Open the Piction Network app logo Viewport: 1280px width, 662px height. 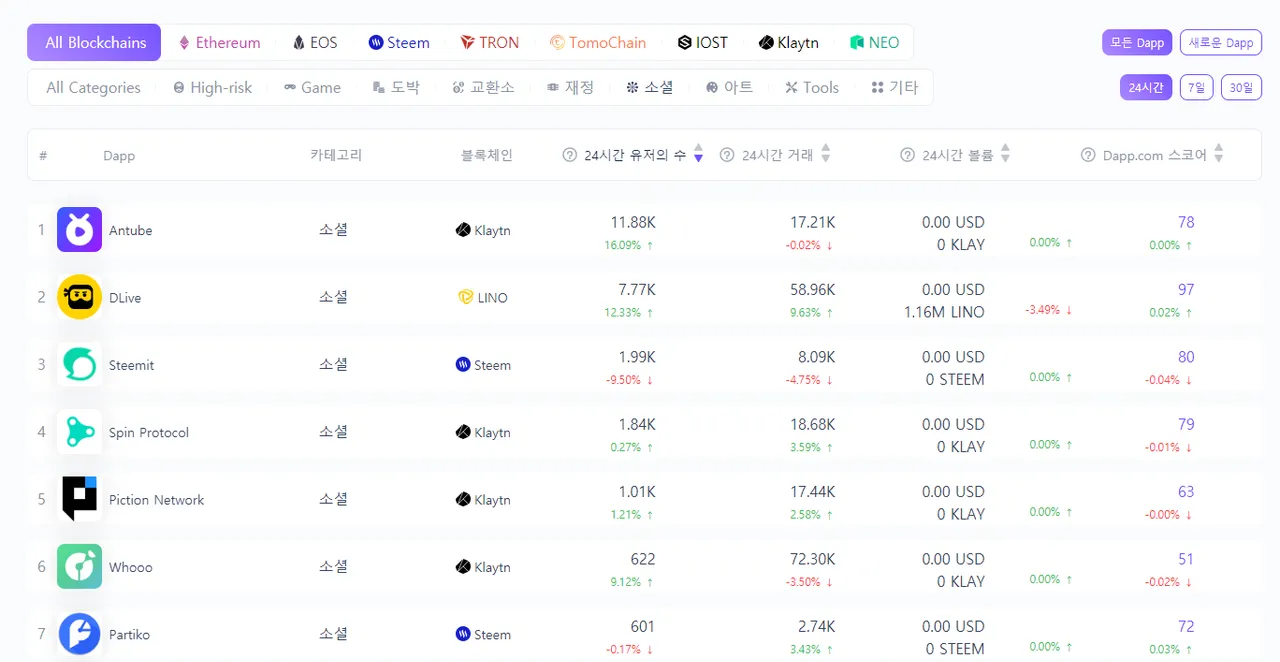(79, 499)
